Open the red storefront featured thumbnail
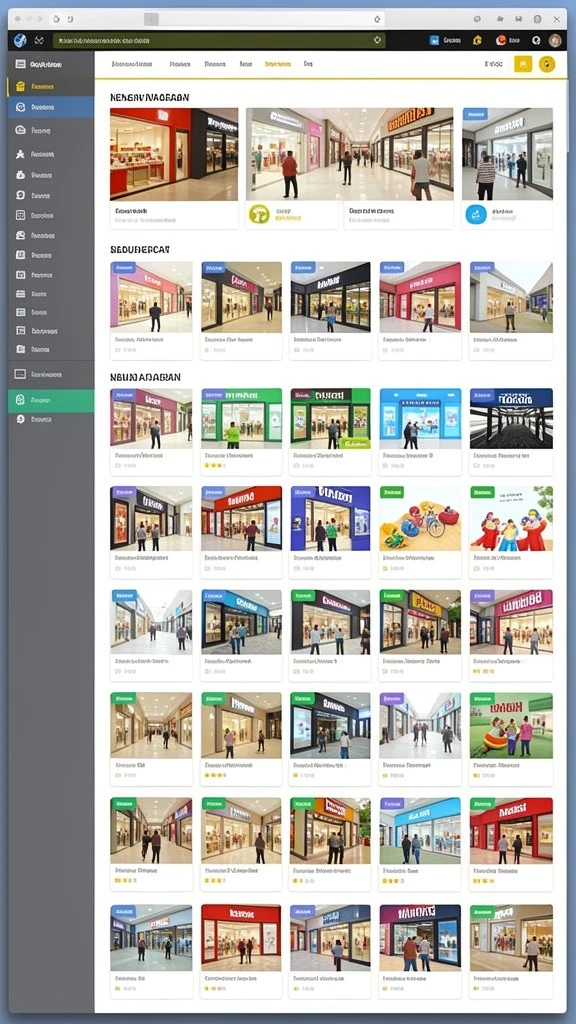 point(174,154)
